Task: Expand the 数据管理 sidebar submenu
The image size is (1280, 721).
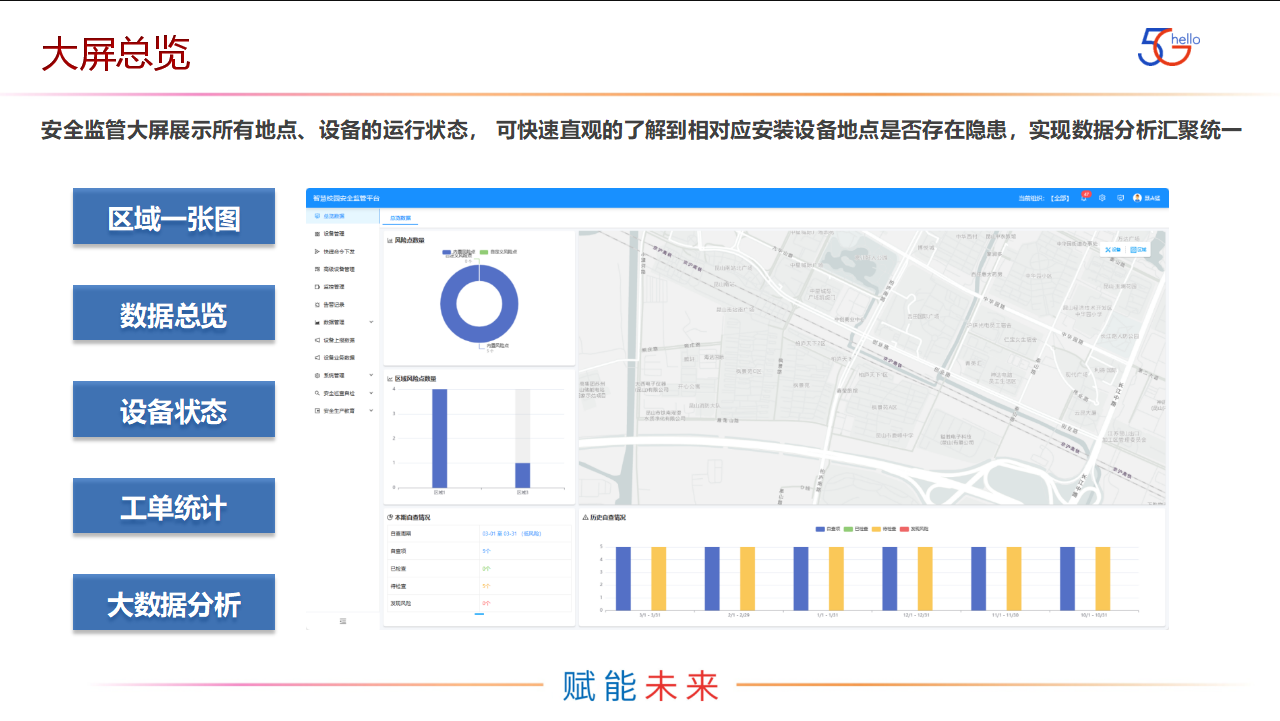Action: pos(371,322)
